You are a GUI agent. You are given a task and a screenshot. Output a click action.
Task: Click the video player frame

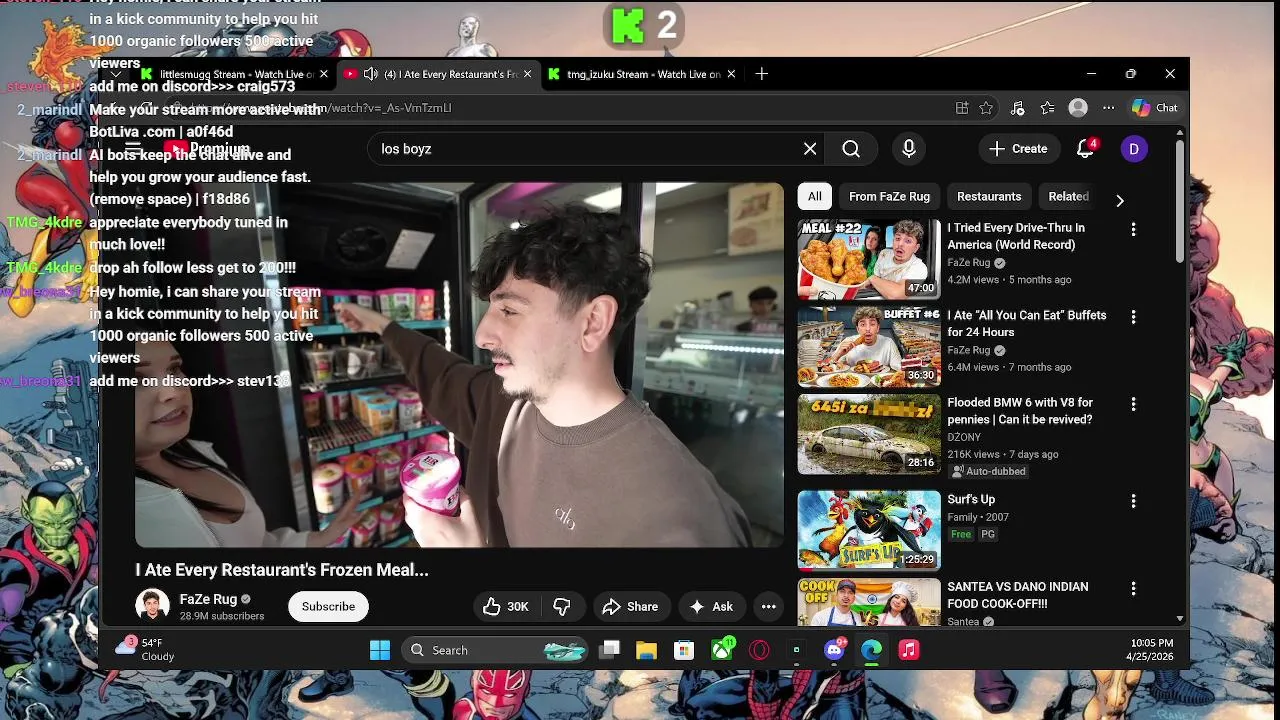click(x=460, y=365)
